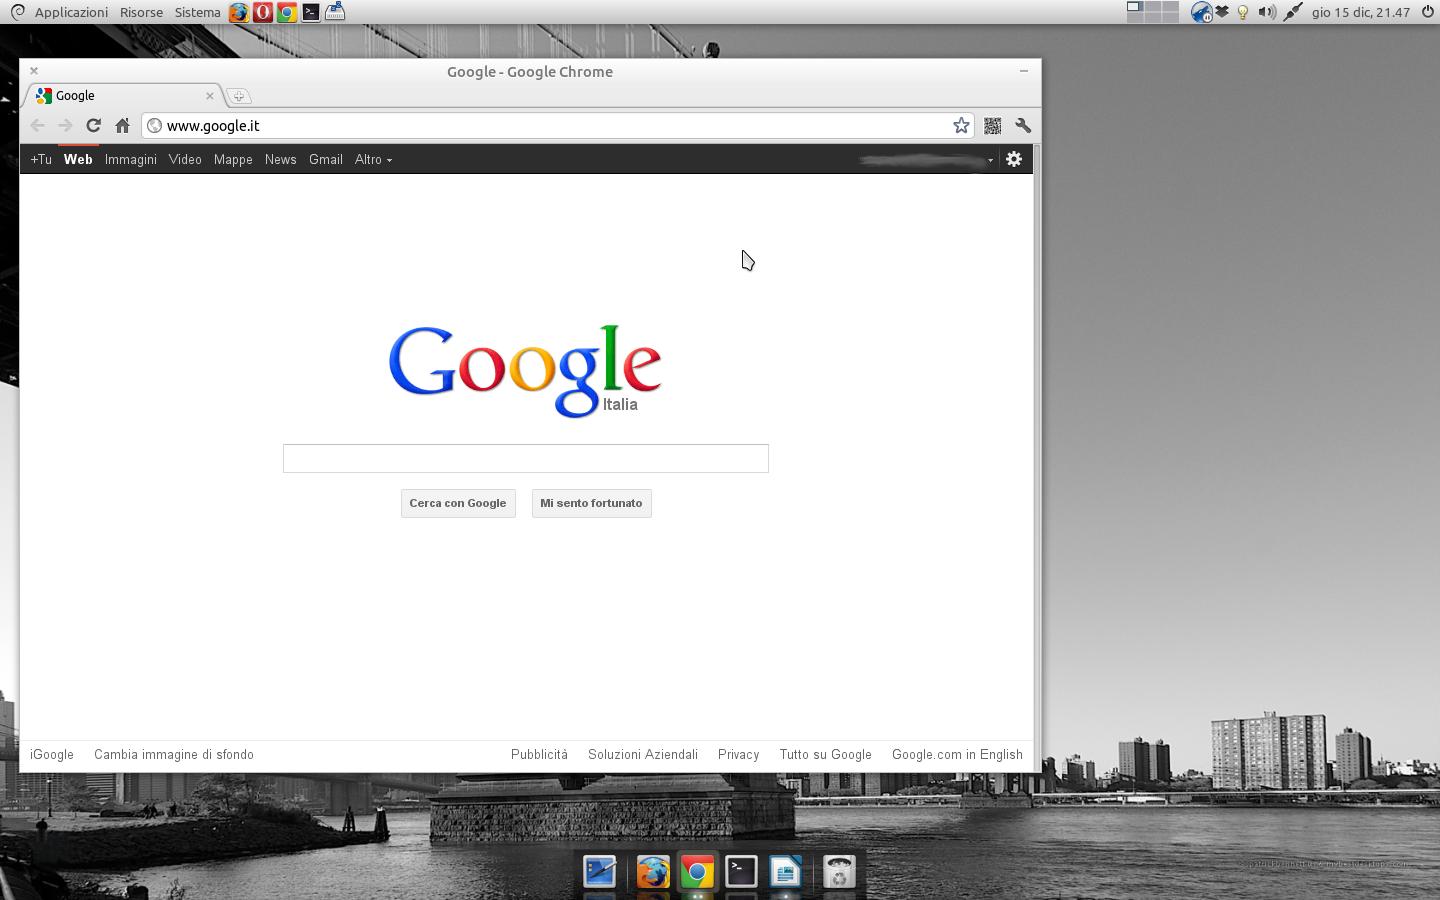Click the Debian swirl logo in the panel

[x=17, y=12]
